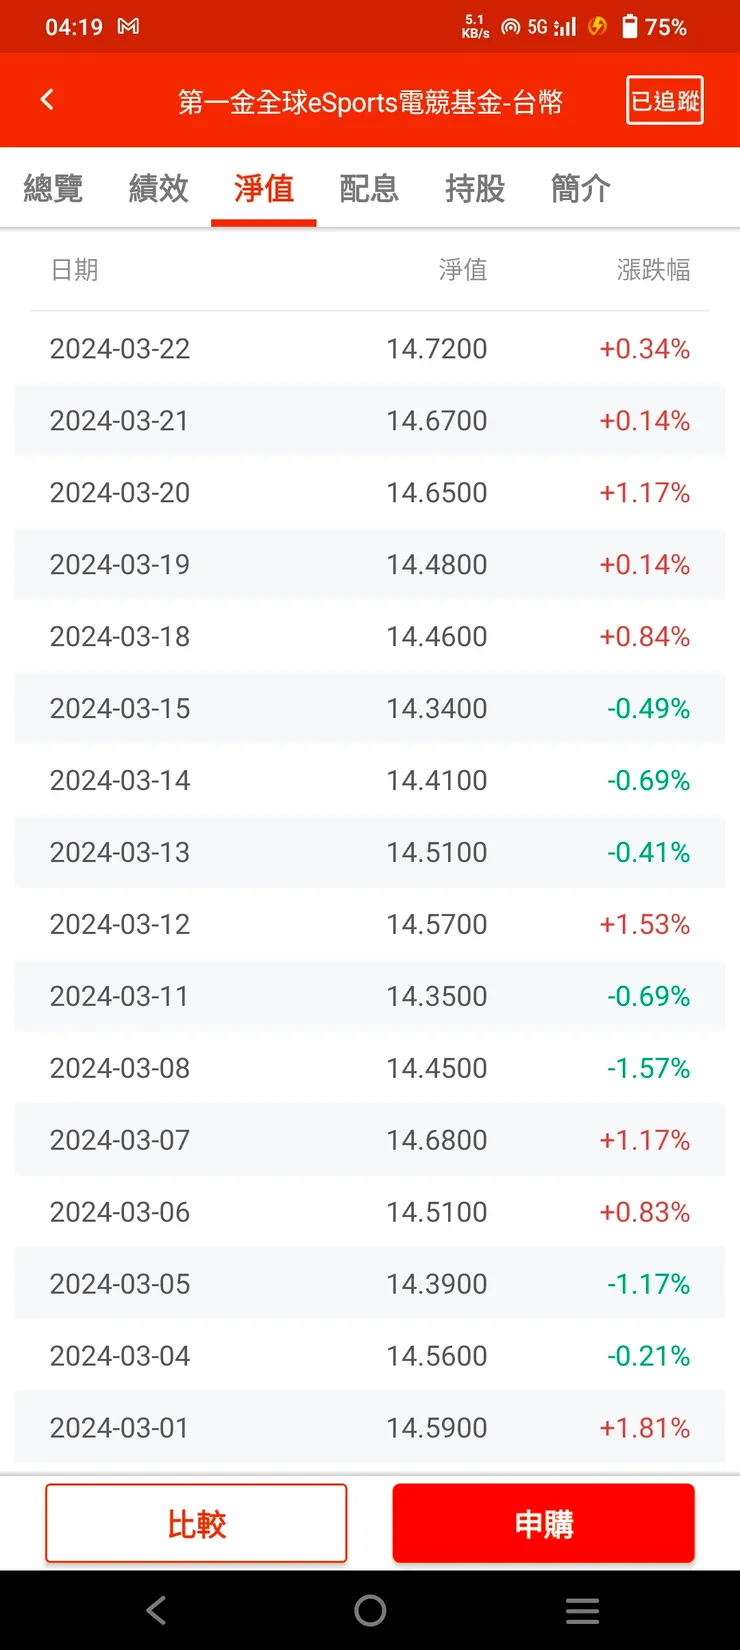The width and height of the screenshot is (740, 1650).
Task: Open Android recent apps menu
Action: coord(582,1610)
